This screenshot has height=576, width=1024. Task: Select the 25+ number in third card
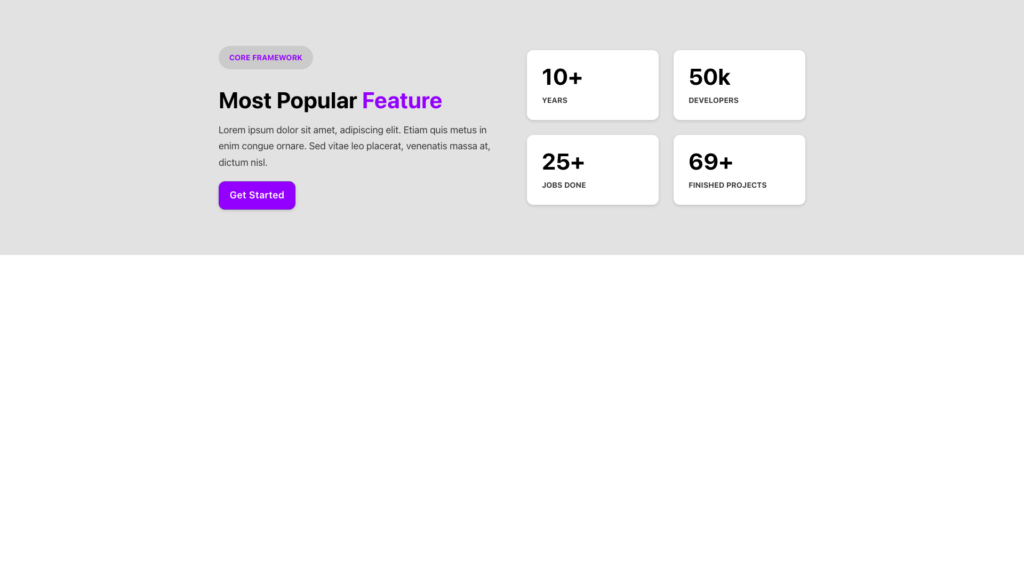(x=563, y=162)
